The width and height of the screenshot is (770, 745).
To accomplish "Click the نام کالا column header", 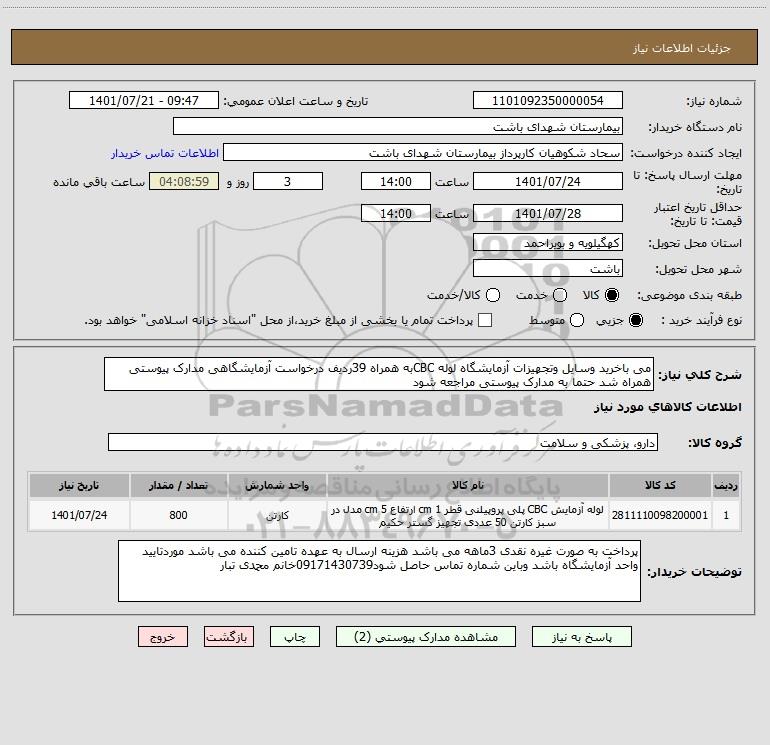I will (468, 485).
